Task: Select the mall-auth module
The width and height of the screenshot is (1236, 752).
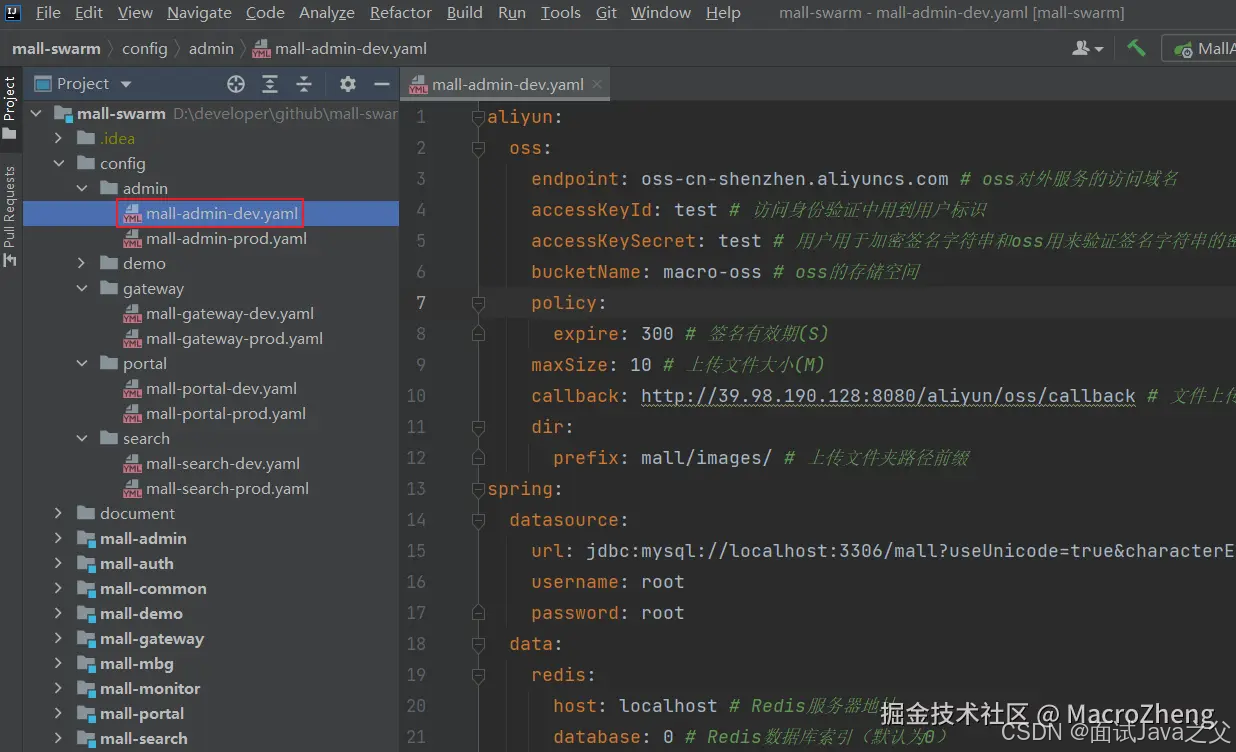Action: 137,563
